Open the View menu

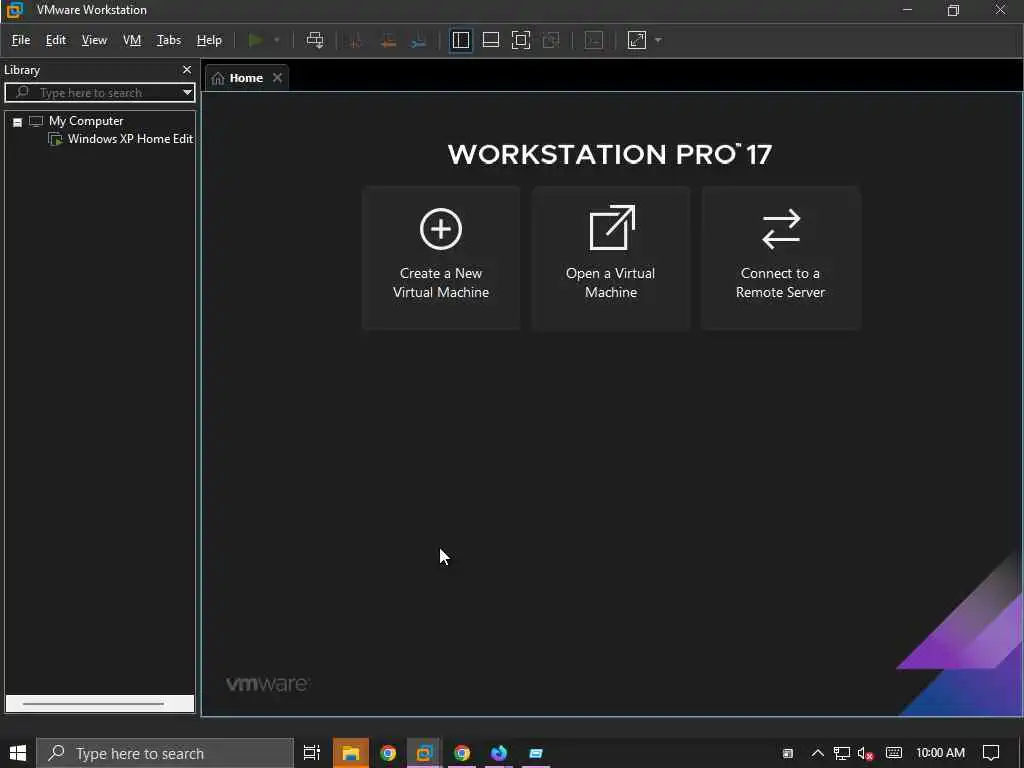point(94,40)
